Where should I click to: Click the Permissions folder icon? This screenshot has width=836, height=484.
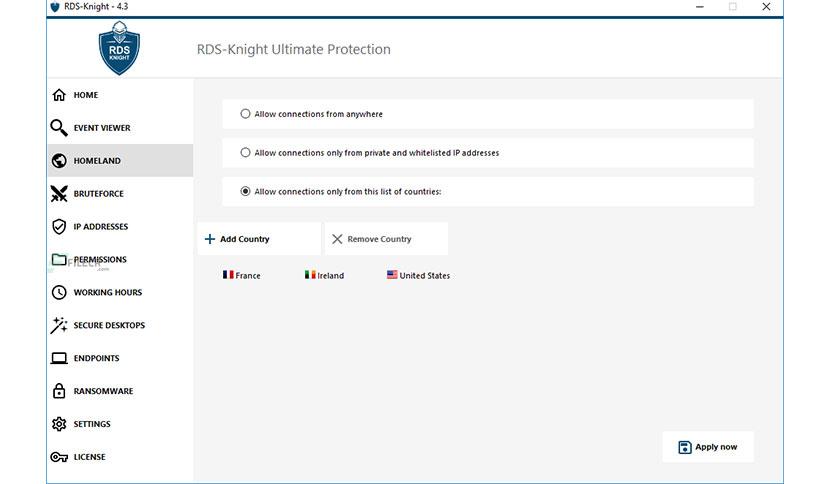coord(59,260)
